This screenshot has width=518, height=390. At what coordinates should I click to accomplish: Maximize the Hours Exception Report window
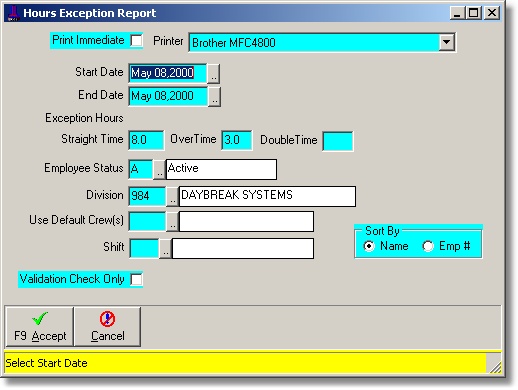coord(473,13)
